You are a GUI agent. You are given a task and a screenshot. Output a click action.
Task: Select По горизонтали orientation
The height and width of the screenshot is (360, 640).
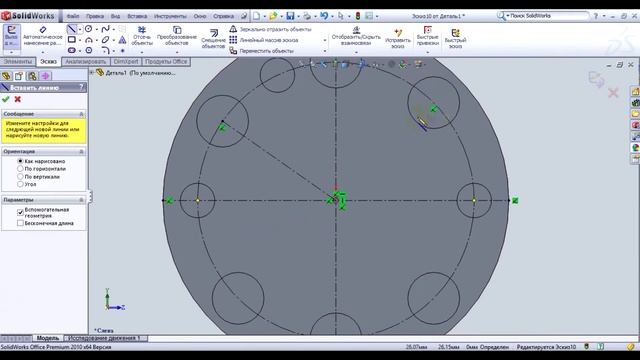click(20, 169)
